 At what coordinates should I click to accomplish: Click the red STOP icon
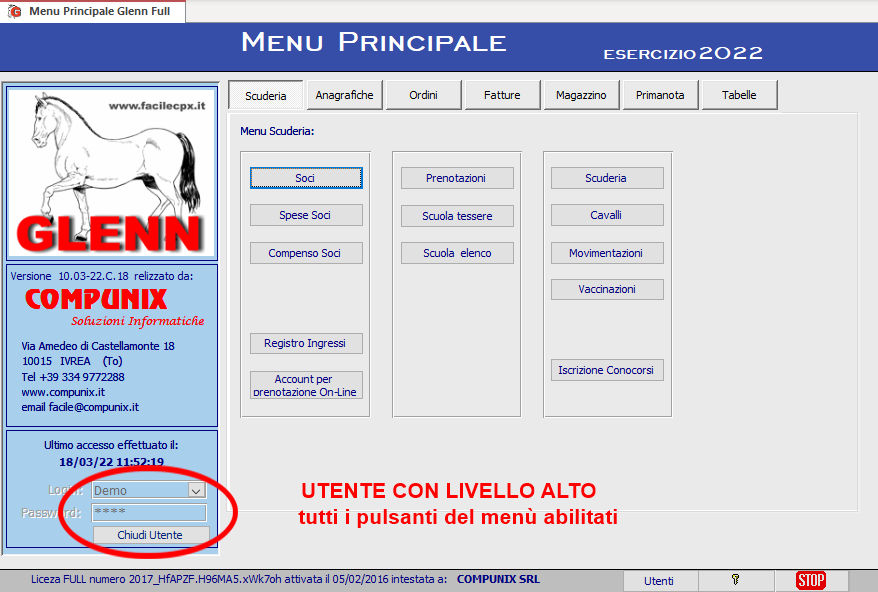[x=811, y=580]
